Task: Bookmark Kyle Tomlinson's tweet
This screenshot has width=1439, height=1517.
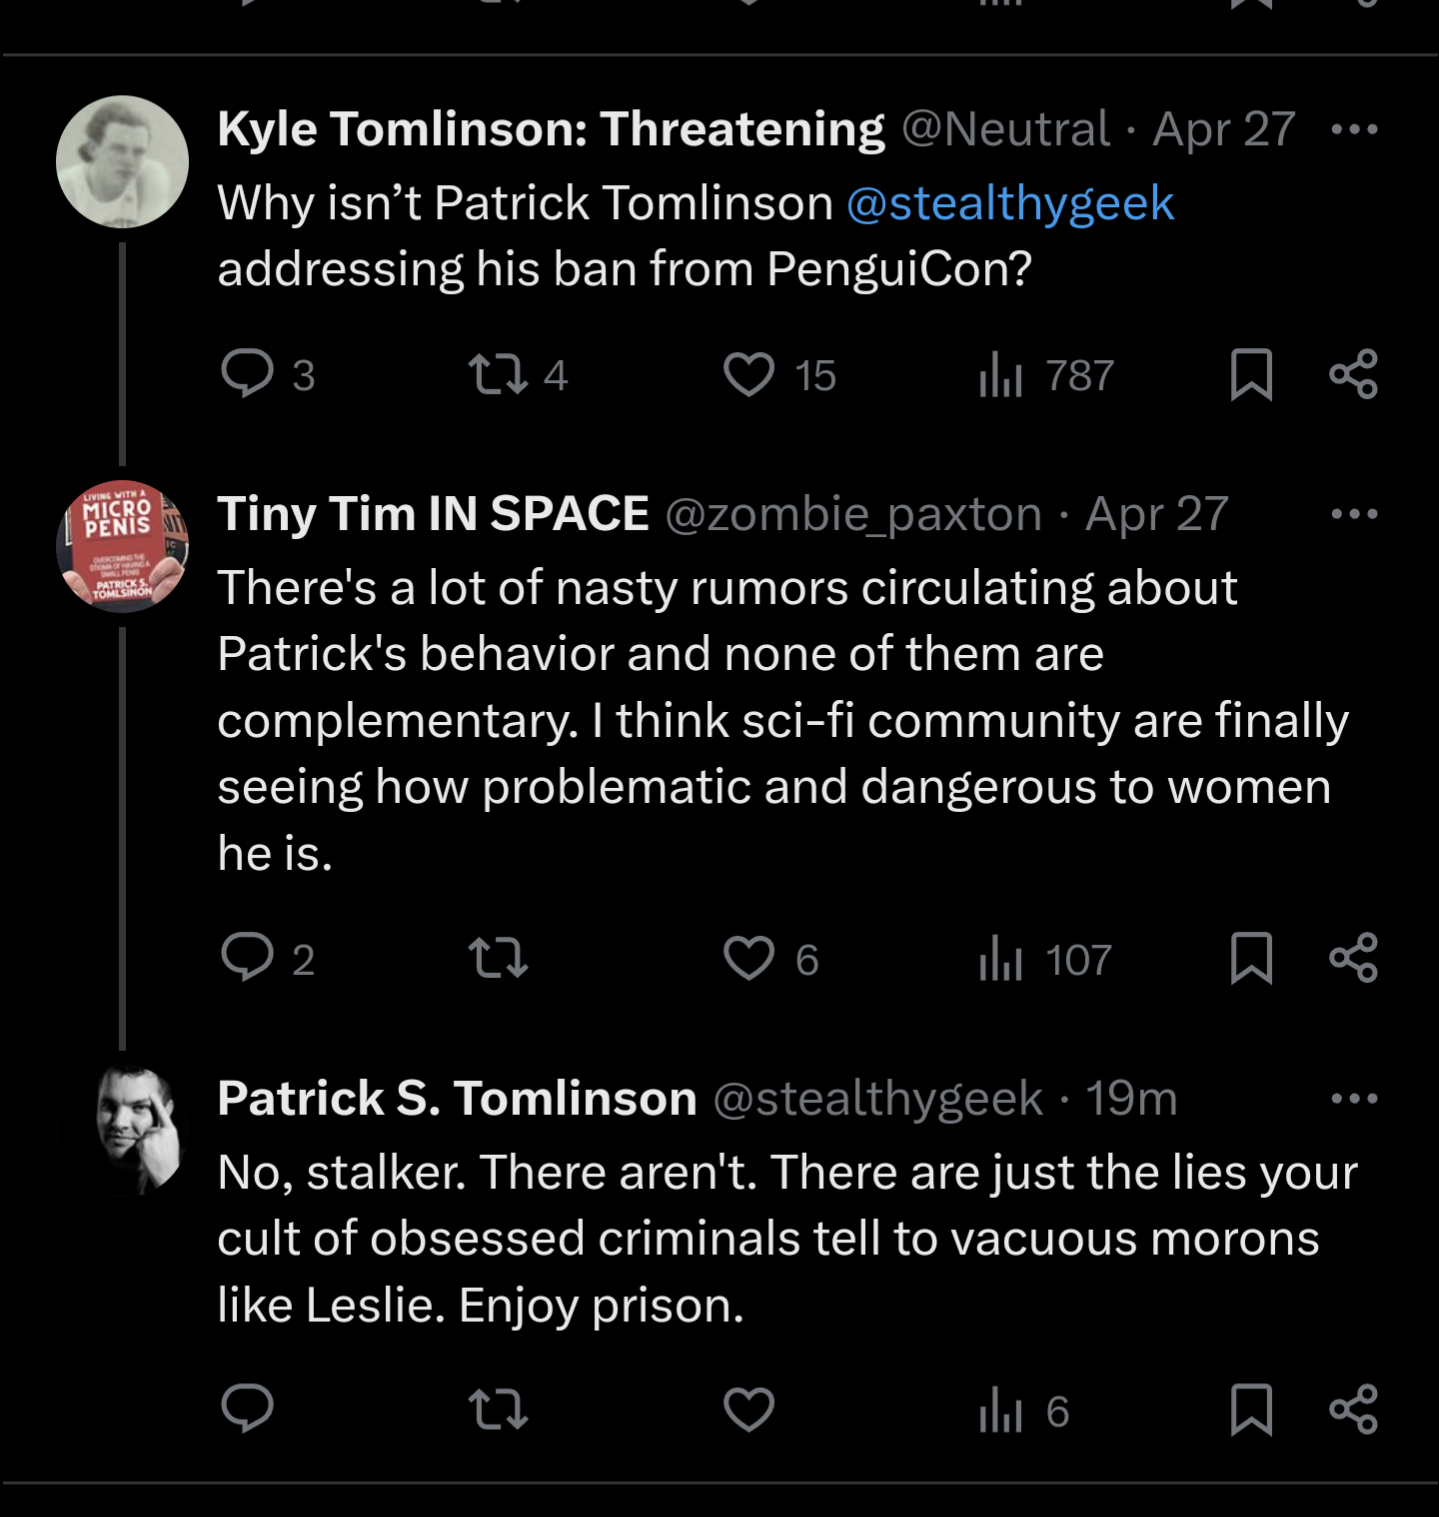Action: [1251, 374]
